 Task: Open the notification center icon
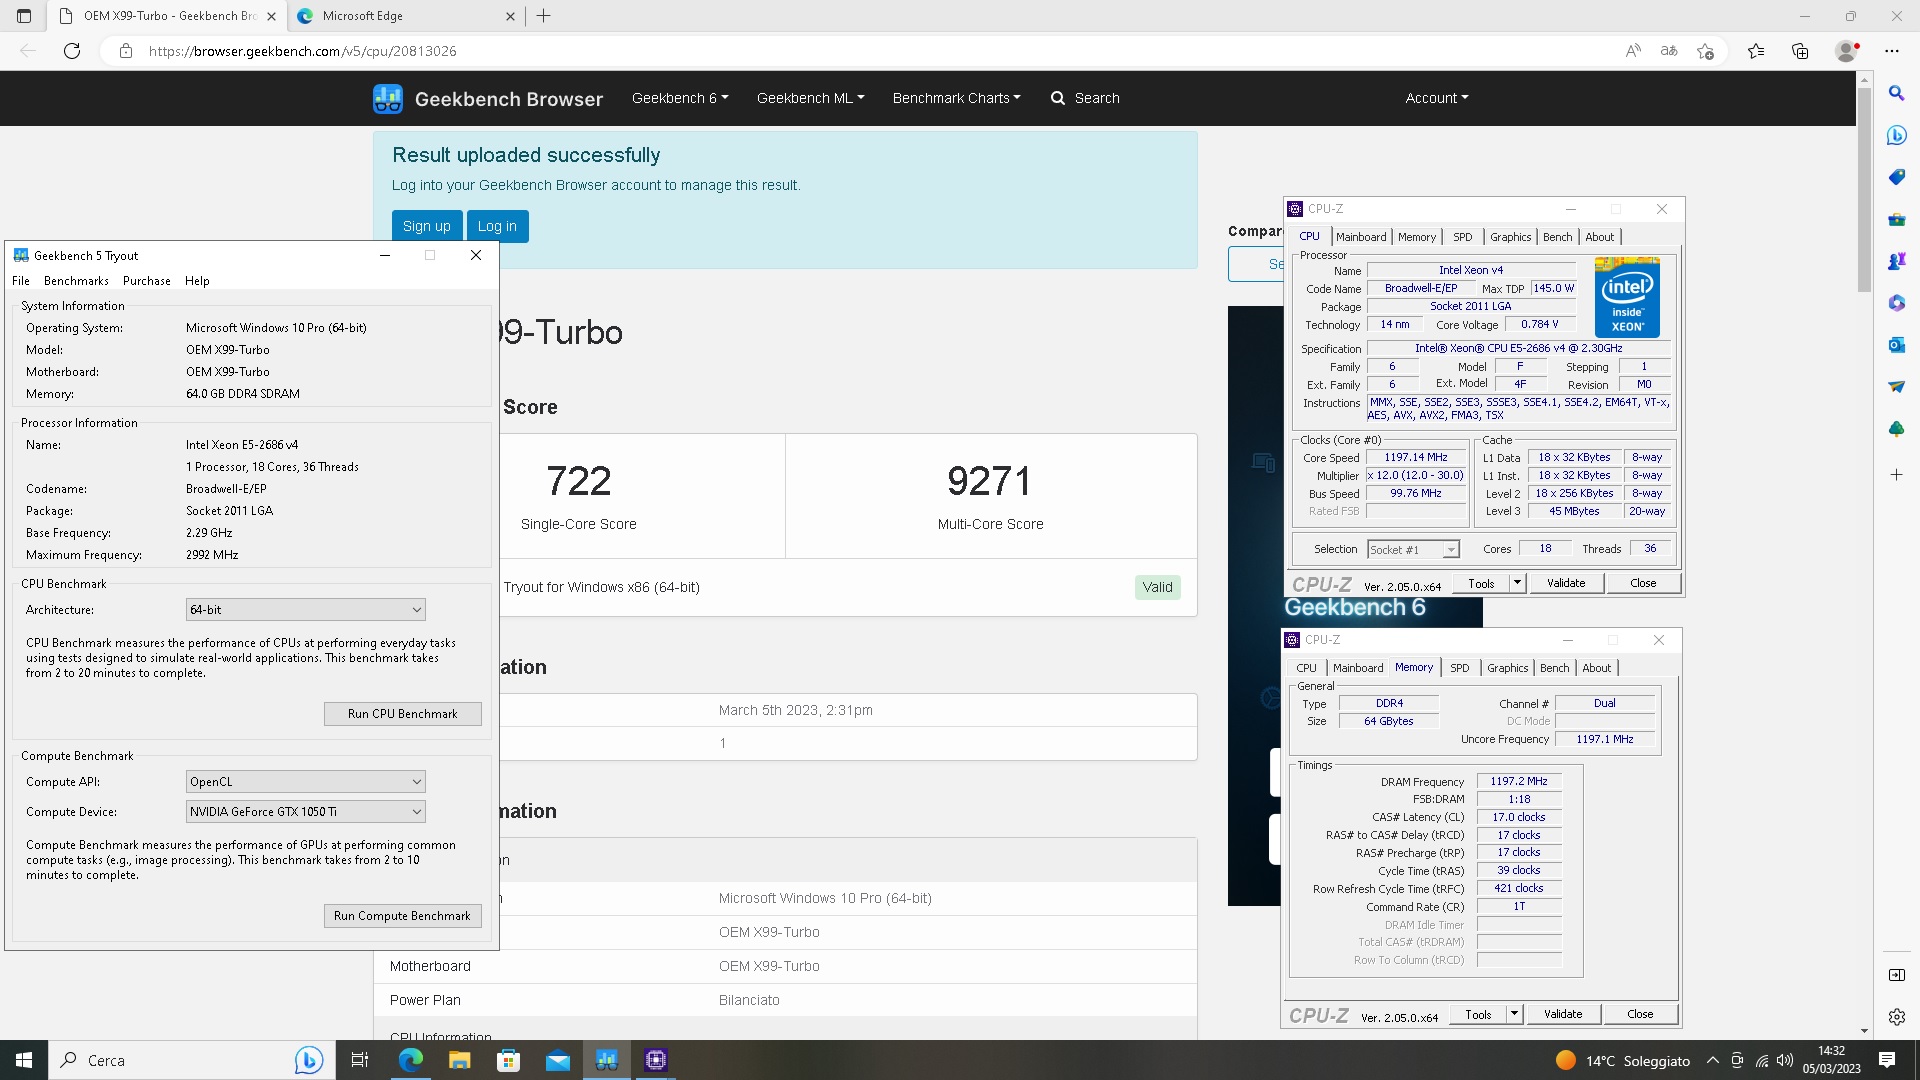coord(1887,1060)
